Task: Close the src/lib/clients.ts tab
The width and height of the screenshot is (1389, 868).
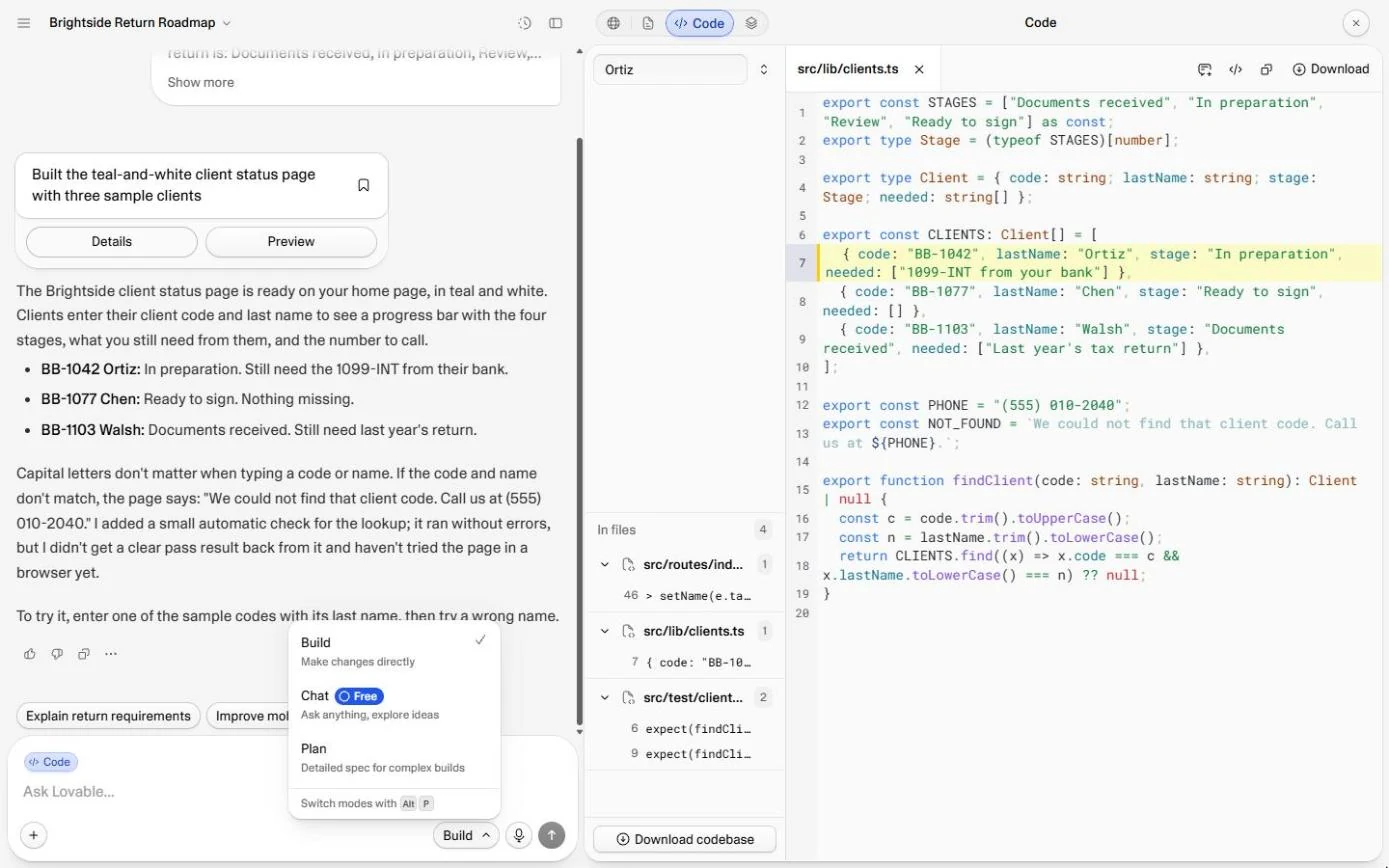Action: pyautogui.click(x=919, y=69)
